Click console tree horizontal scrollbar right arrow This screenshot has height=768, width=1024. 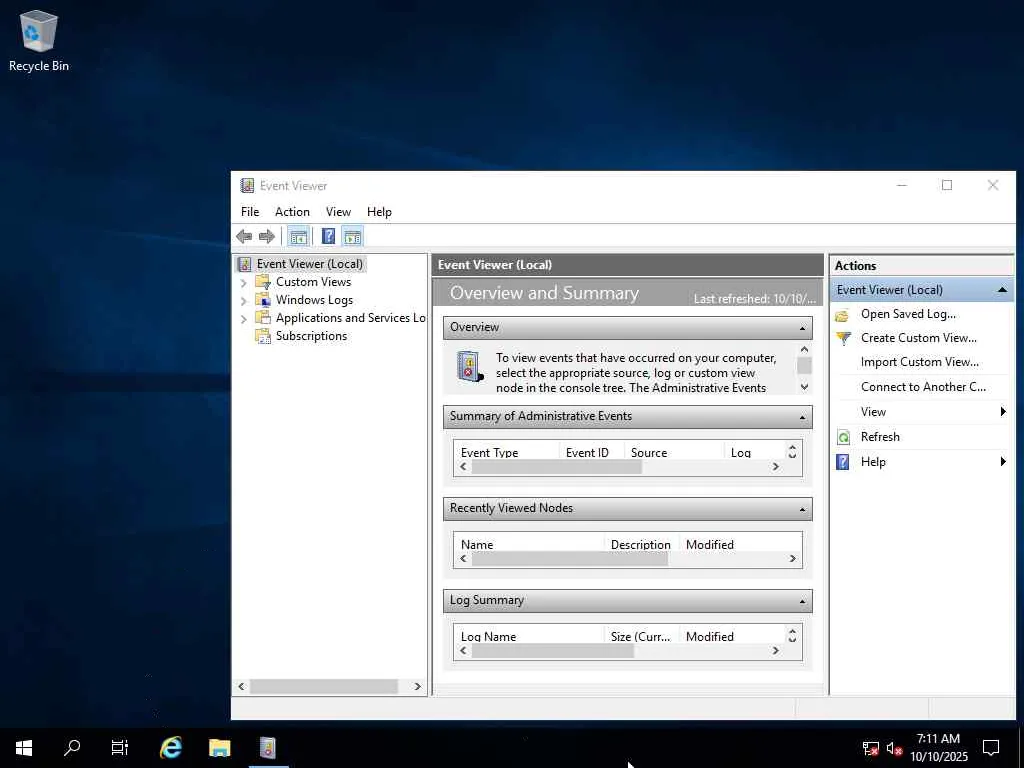pyautogui.click(x=417, y=686)
